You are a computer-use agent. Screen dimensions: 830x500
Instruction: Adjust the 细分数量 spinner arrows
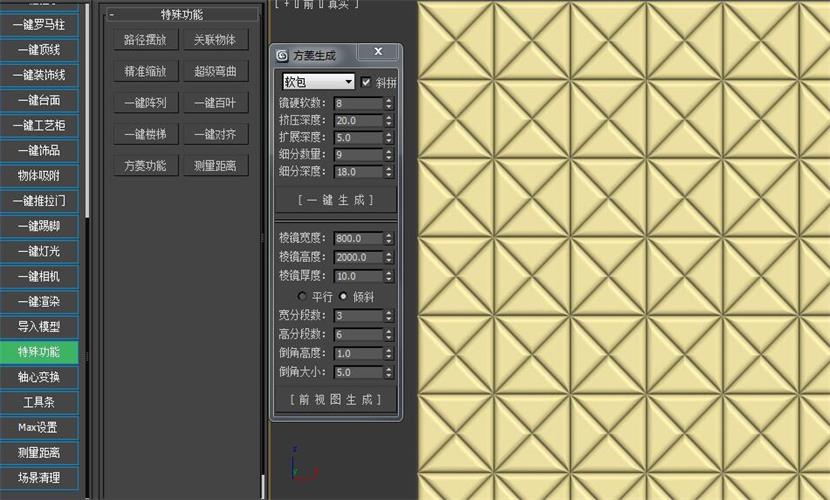[389, 155]
